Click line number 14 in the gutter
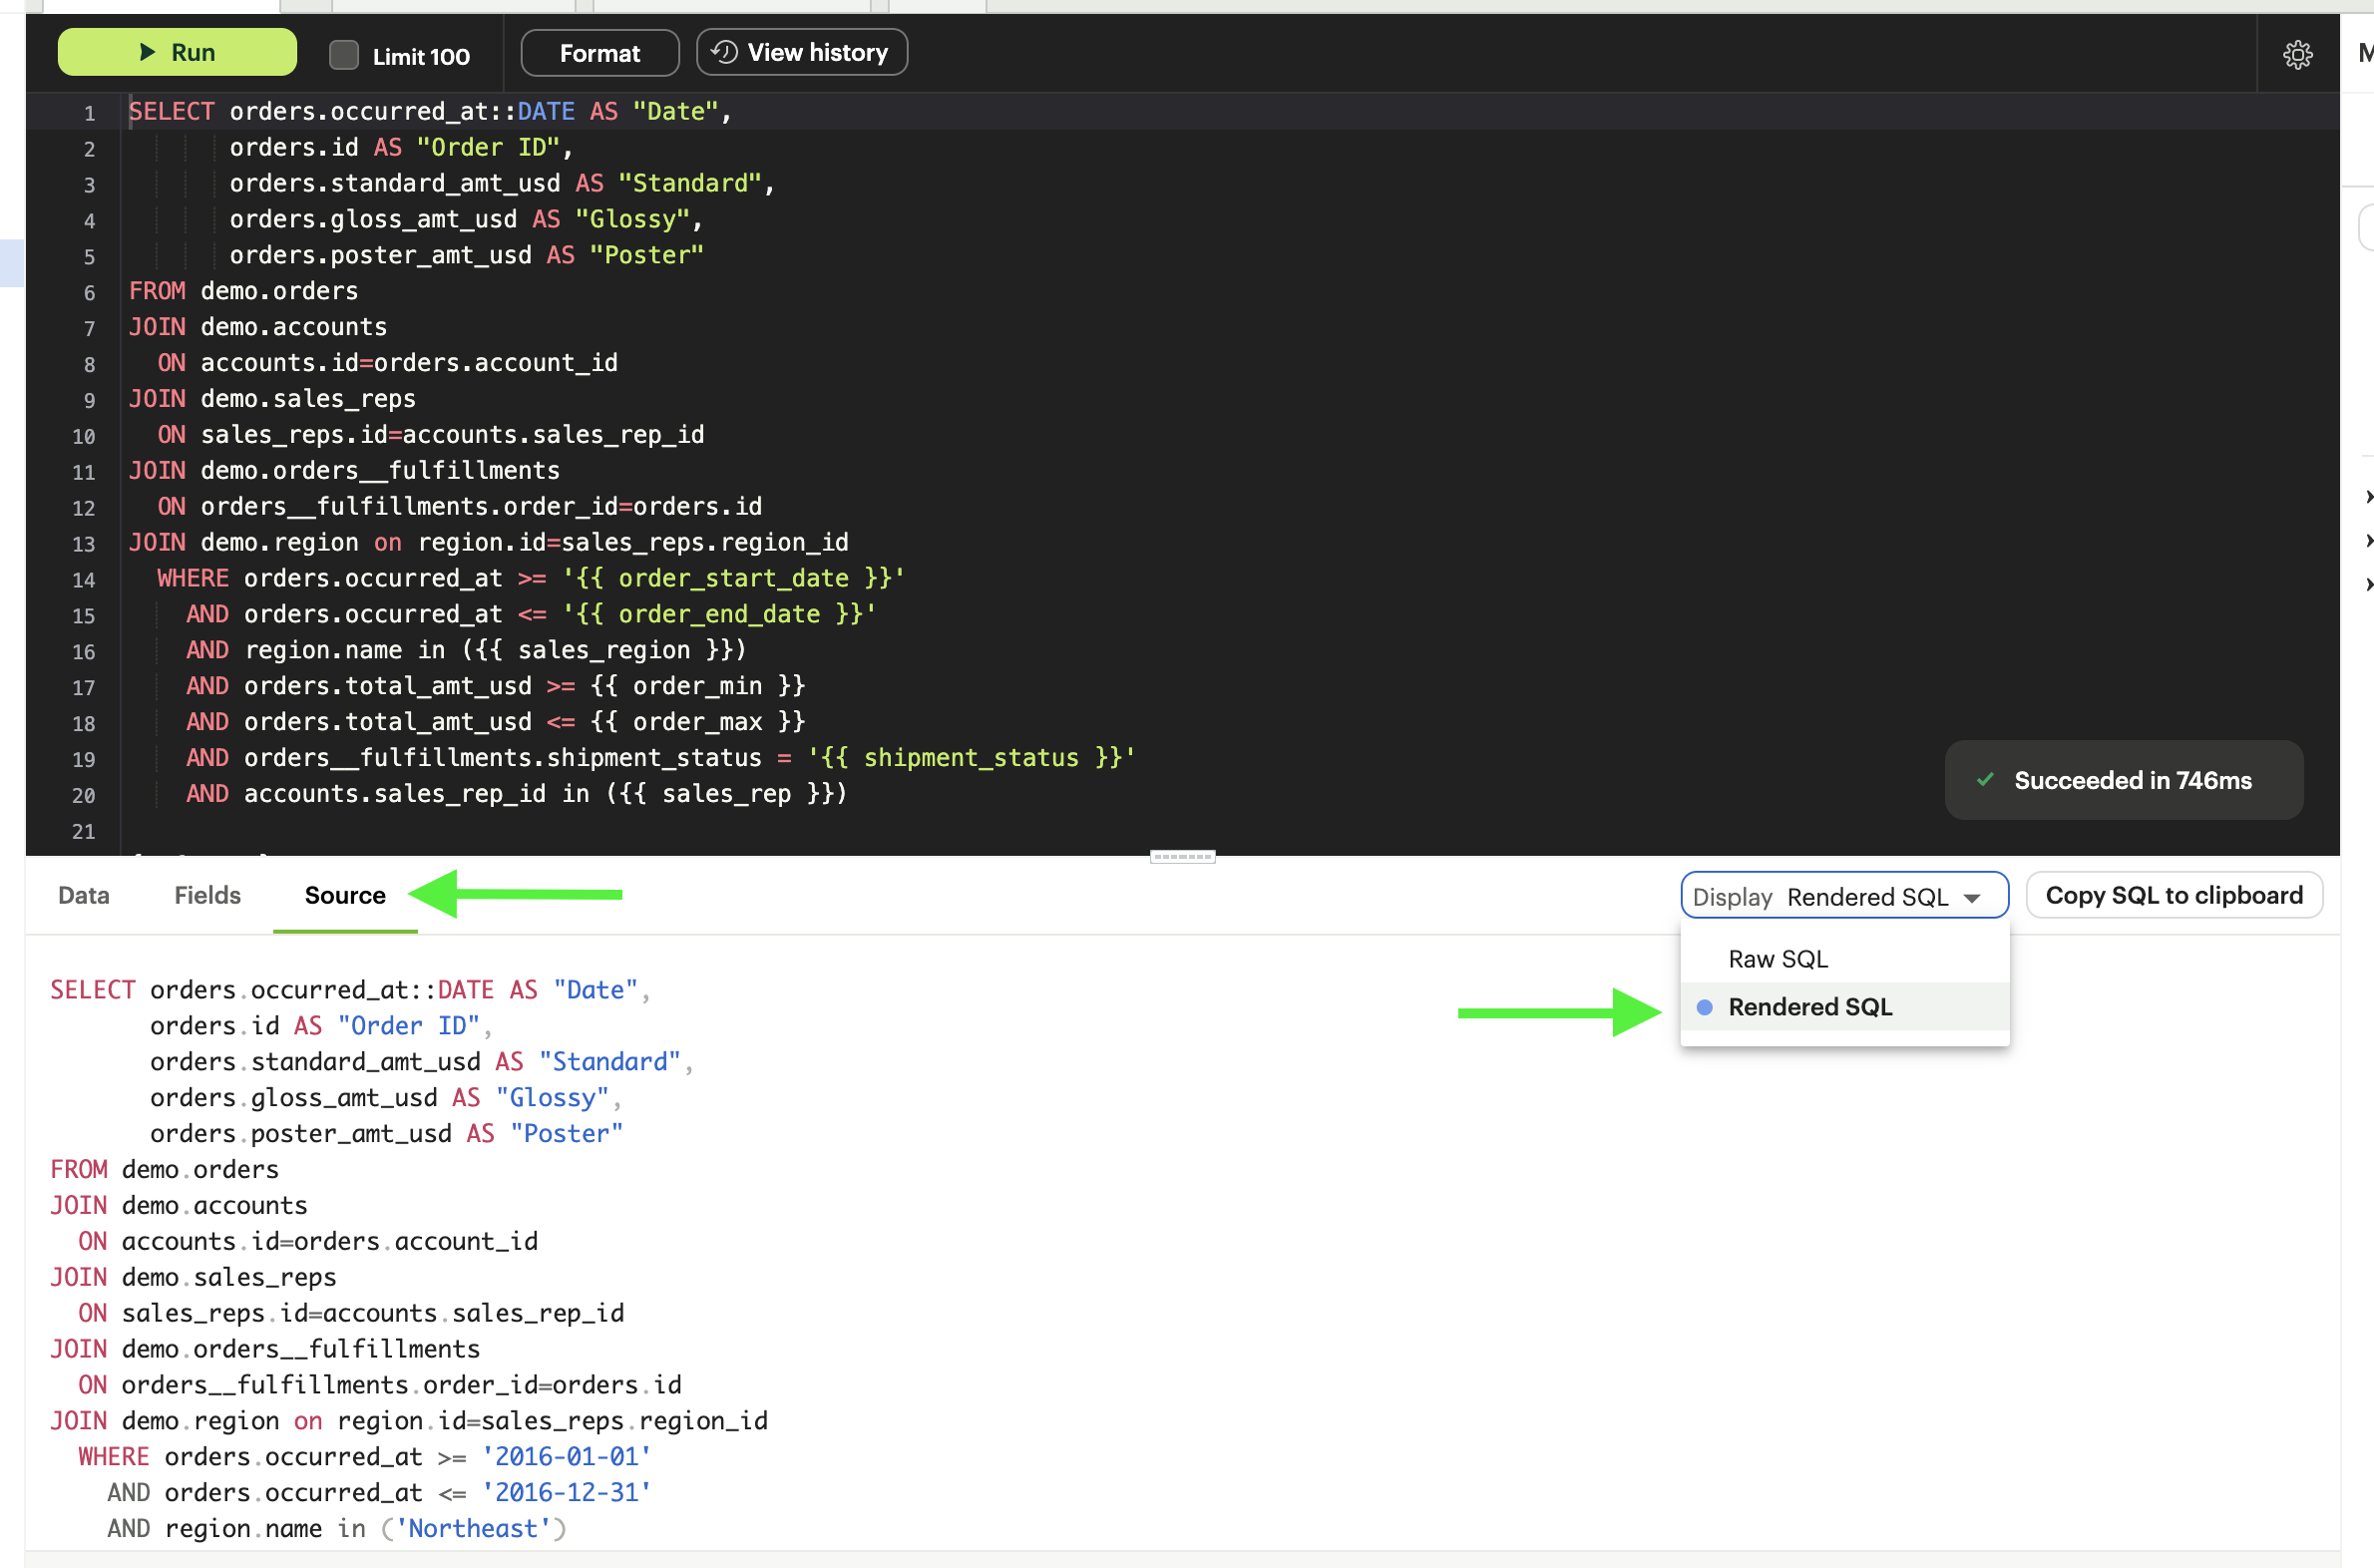The width and height of the screenshot is (2374, 1568). click(x=84, y=580)
